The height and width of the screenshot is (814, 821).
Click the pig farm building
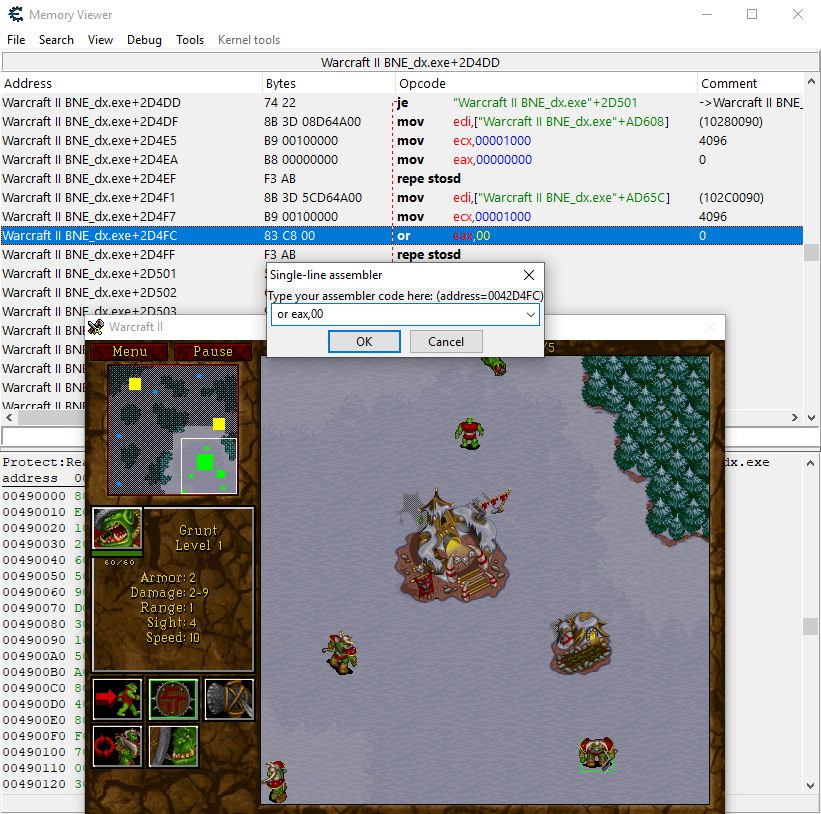580,643
